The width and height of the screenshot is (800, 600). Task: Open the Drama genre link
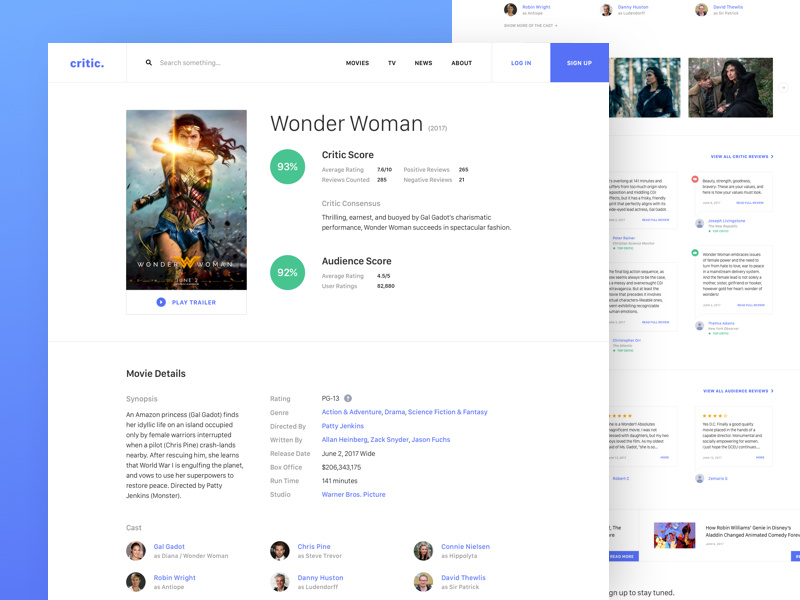point(395,412)
